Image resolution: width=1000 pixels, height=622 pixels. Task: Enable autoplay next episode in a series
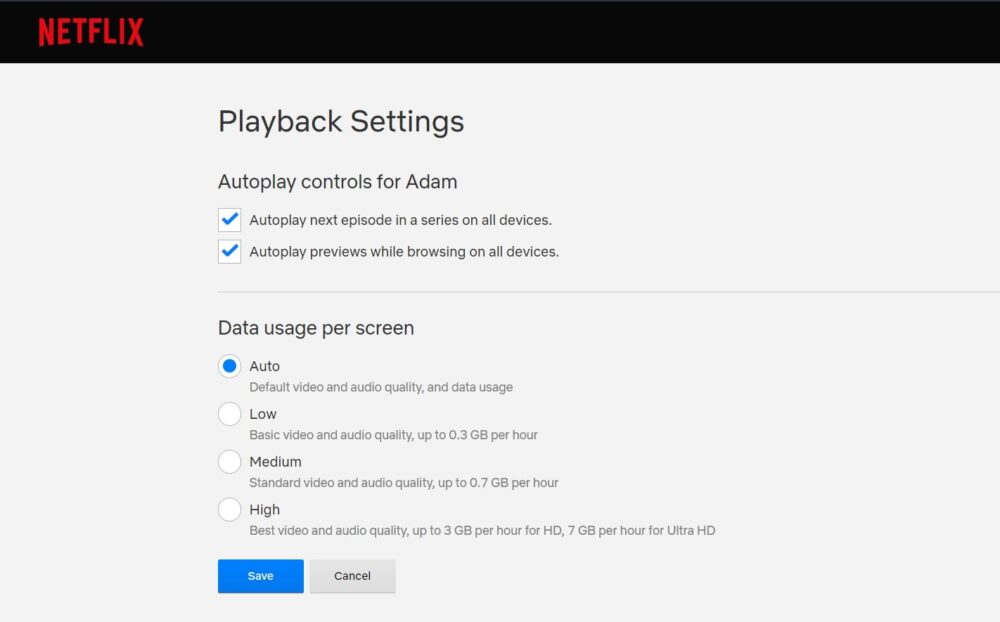pos(229,219)
